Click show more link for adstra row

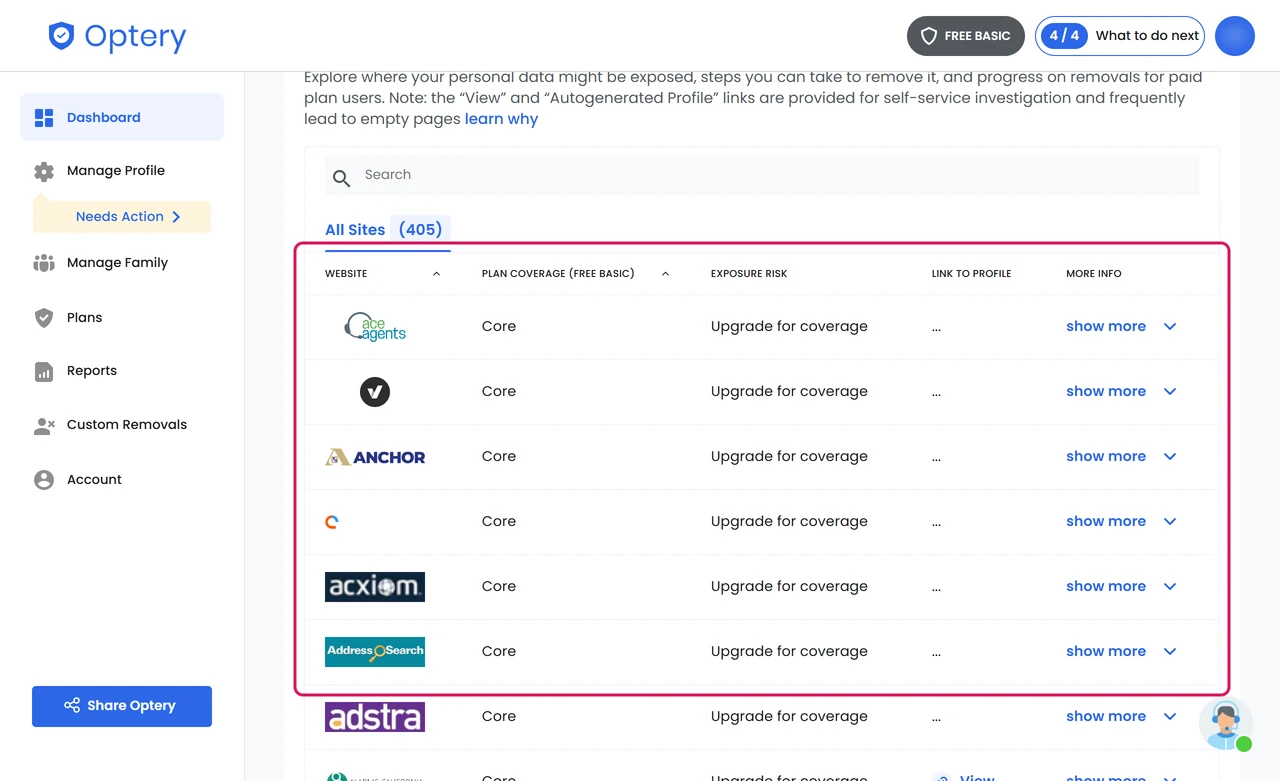[x=1106, y=717]
